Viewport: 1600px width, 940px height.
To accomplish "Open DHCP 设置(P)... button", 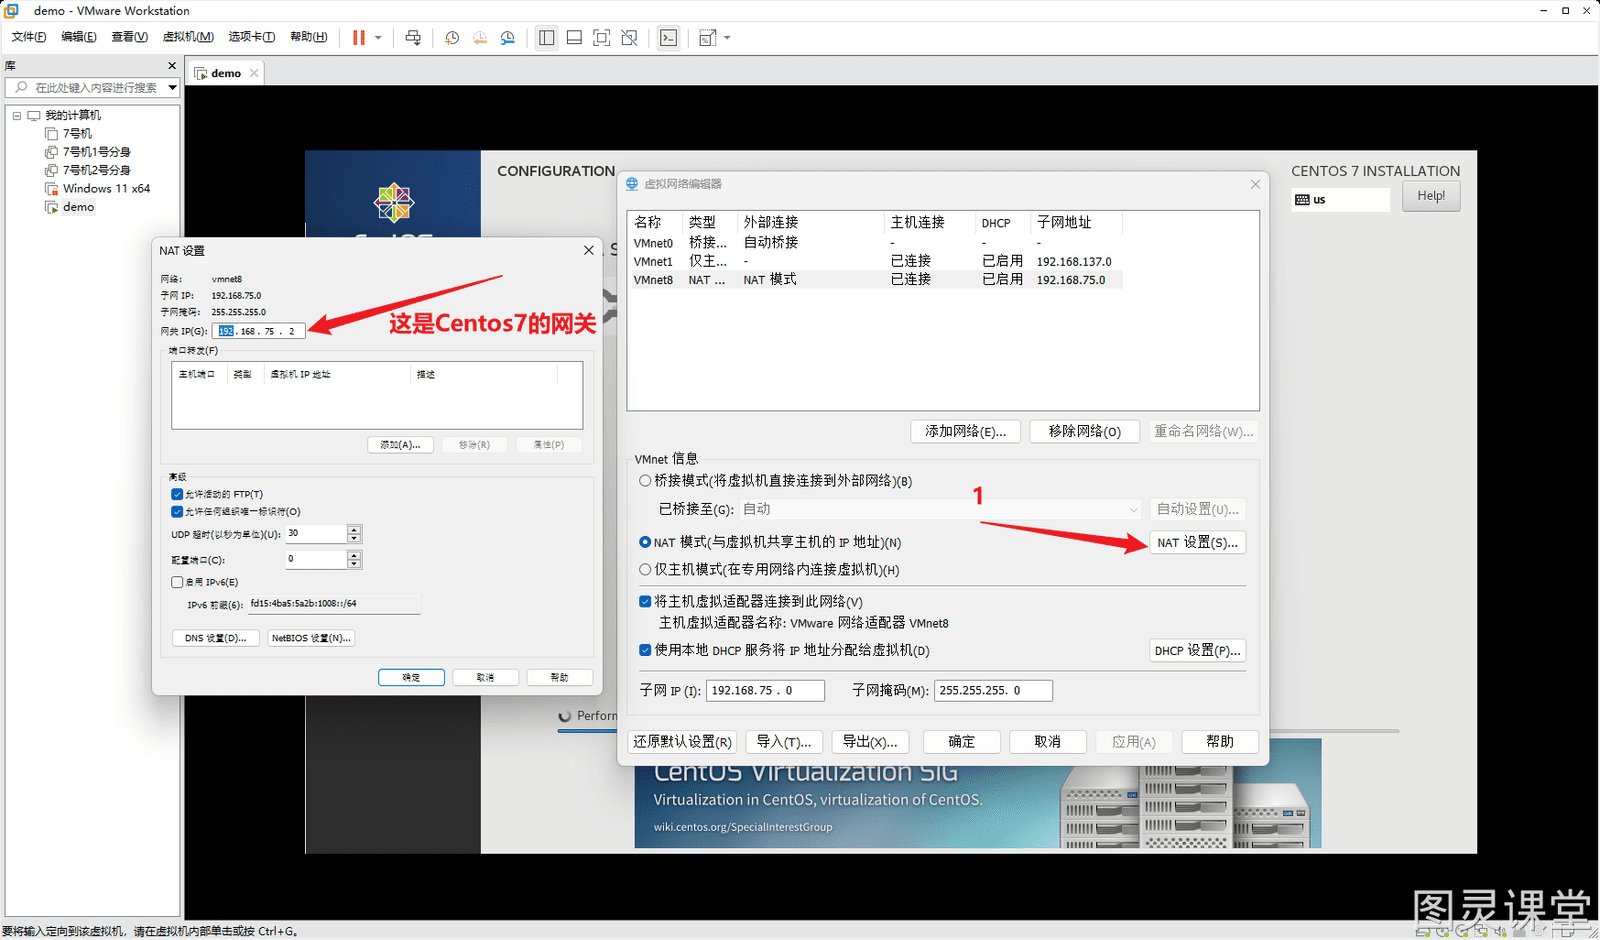I will click(x=1197, y=650).
